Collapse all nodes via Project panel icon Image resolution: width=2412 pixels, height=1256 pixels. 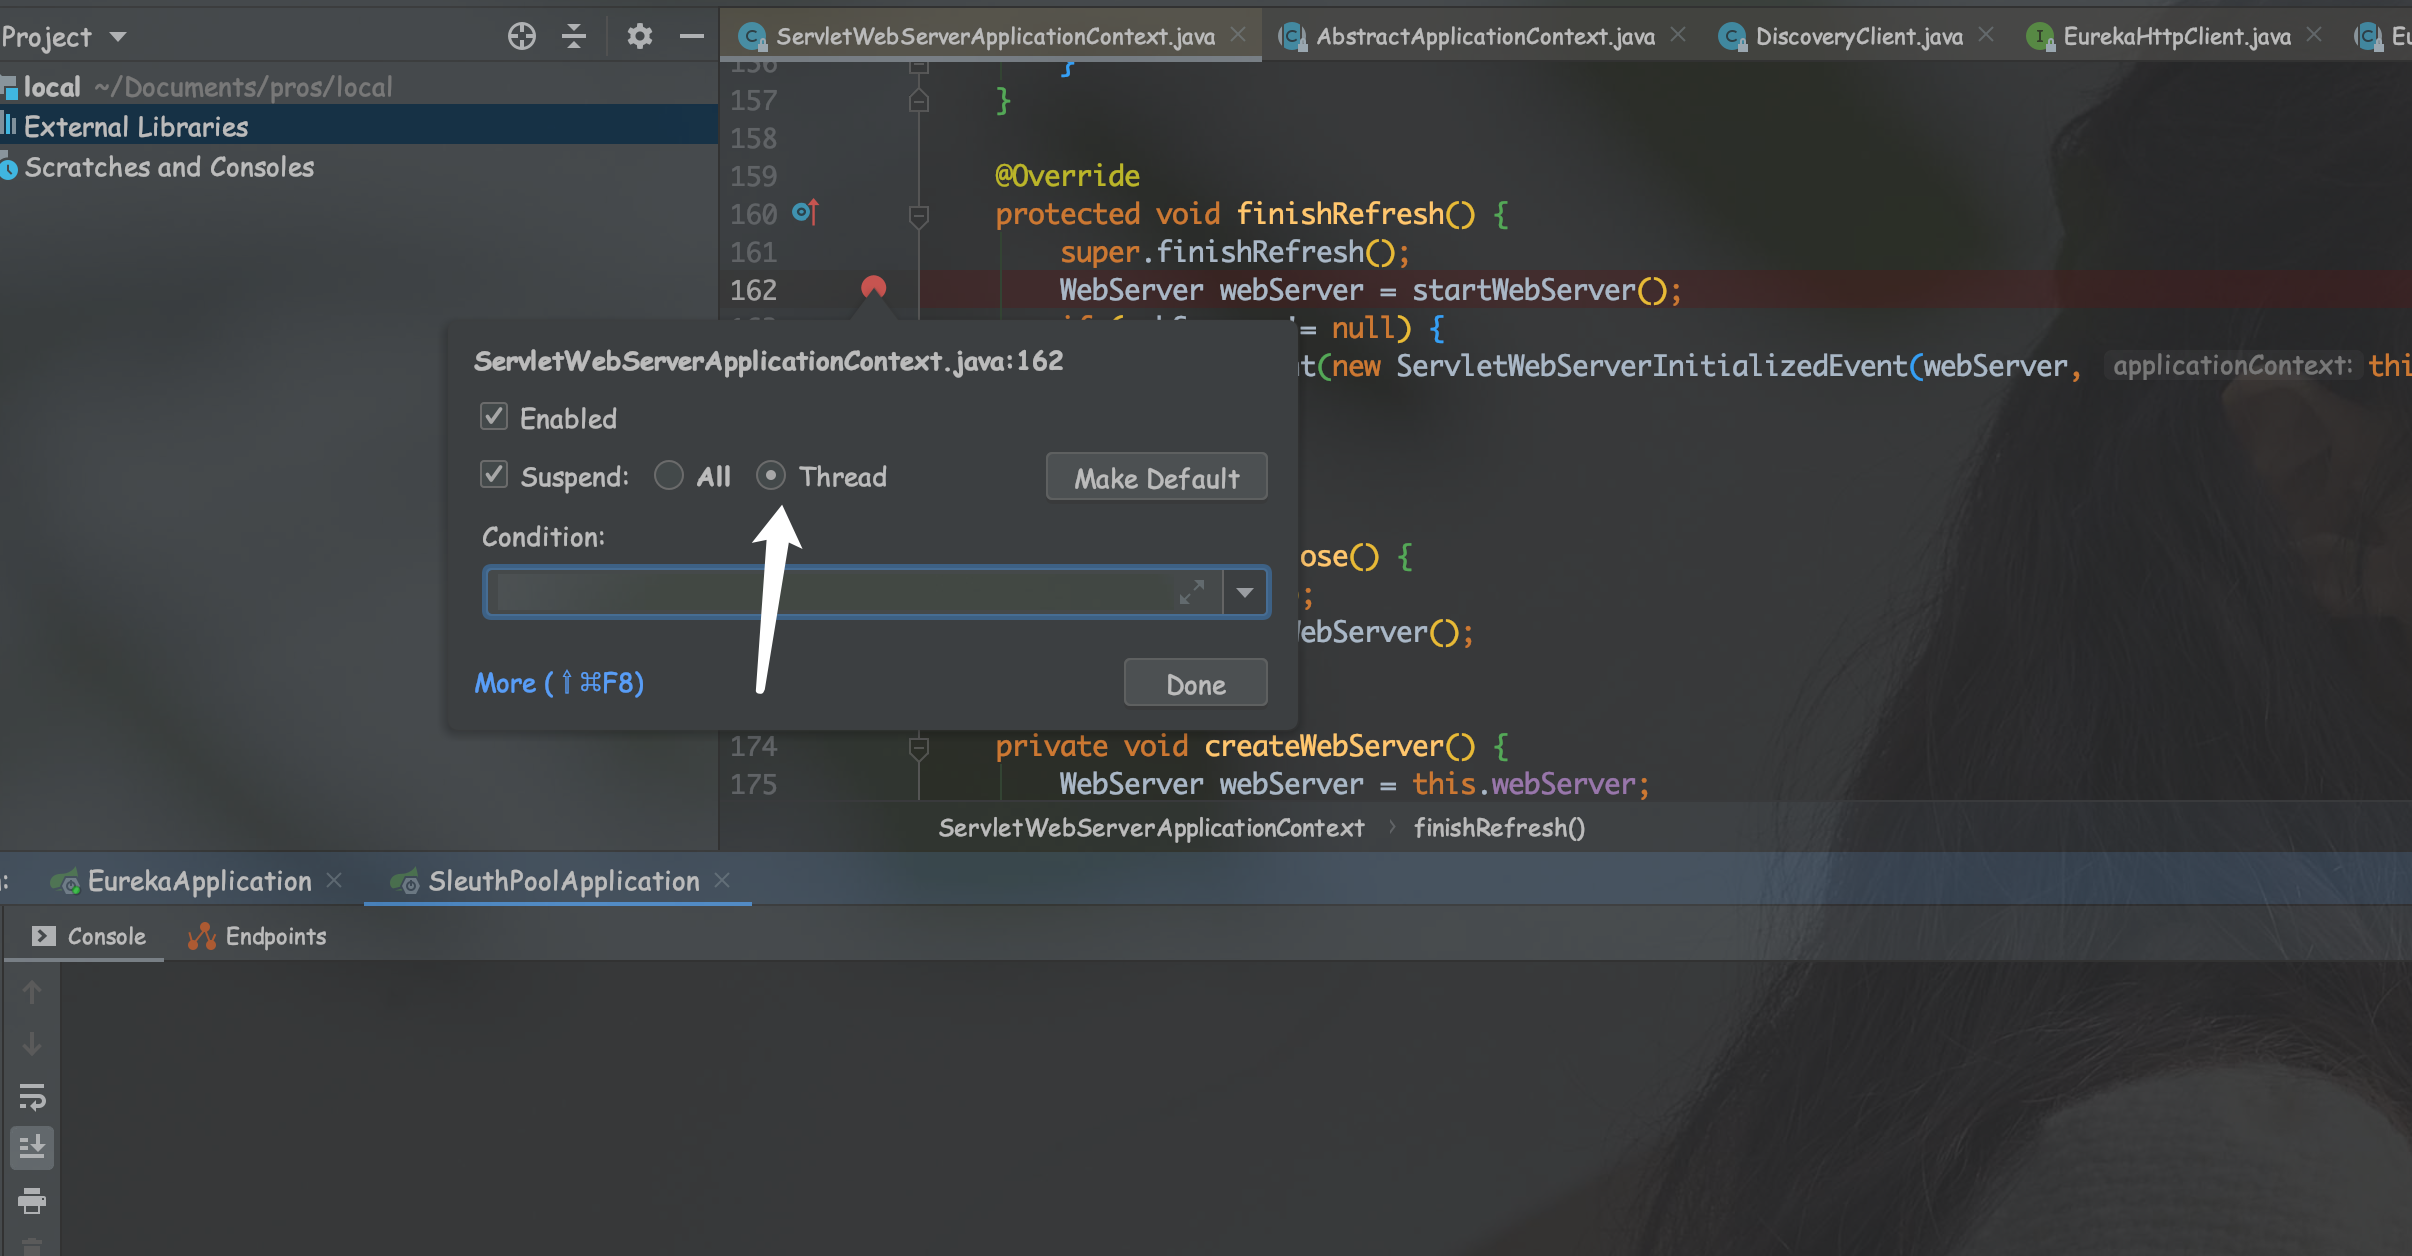(575, 35)
